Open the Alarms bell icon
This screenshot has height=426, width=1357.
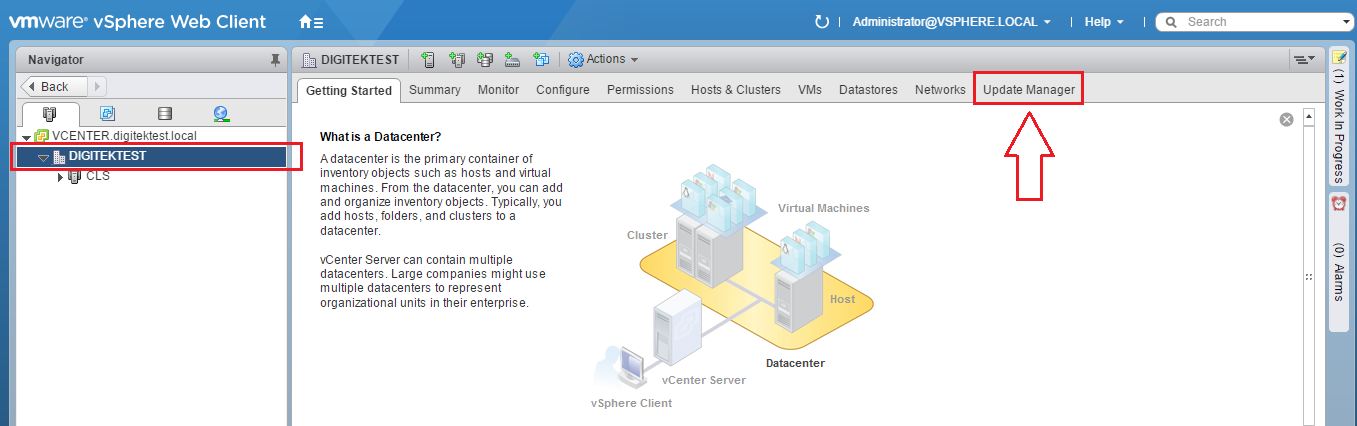[1339, 203]
